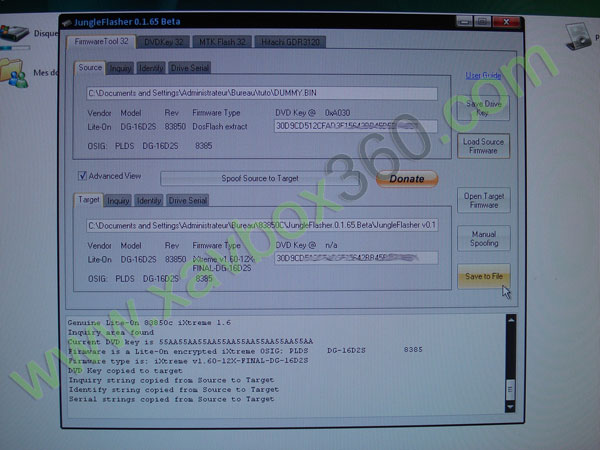The image size is (600, 450).
Task: Select the Drive Serial tab in Target panel
Action: pyautogui.click(x=188, y=201)
